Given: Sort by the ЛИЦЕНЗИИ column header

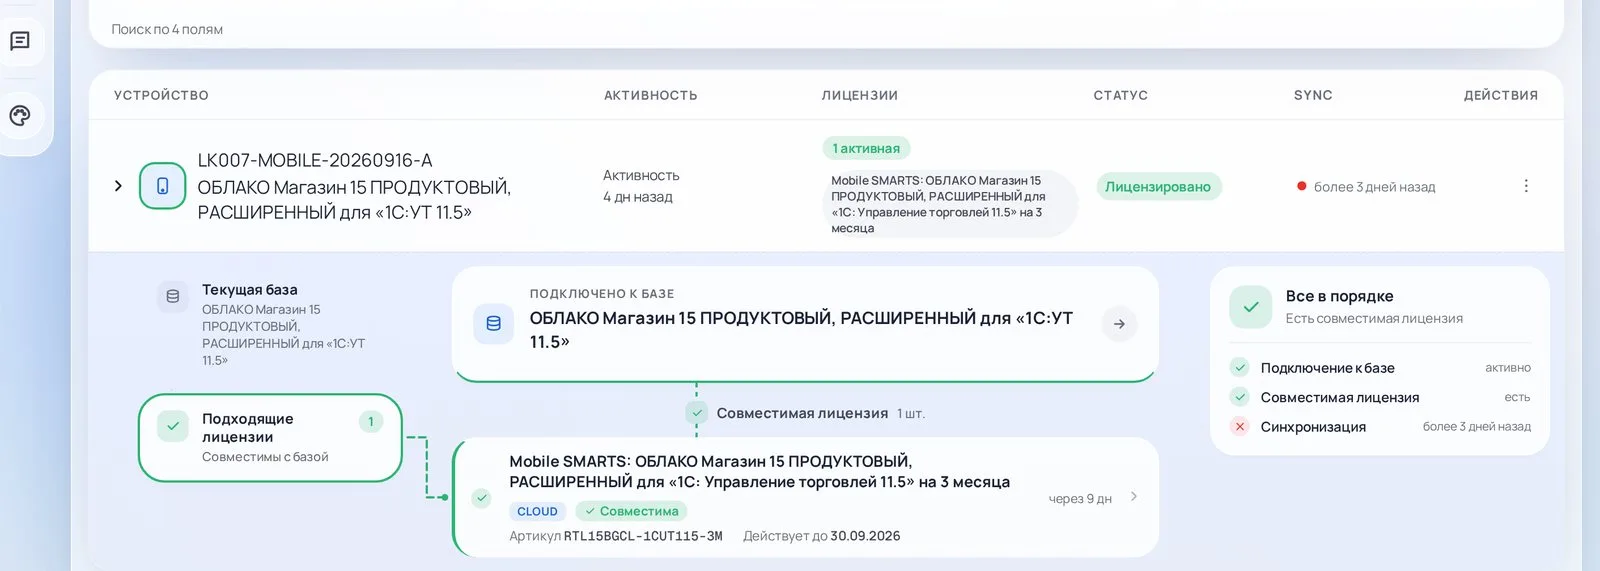Looking at the screenshot, I should point(860,95).
